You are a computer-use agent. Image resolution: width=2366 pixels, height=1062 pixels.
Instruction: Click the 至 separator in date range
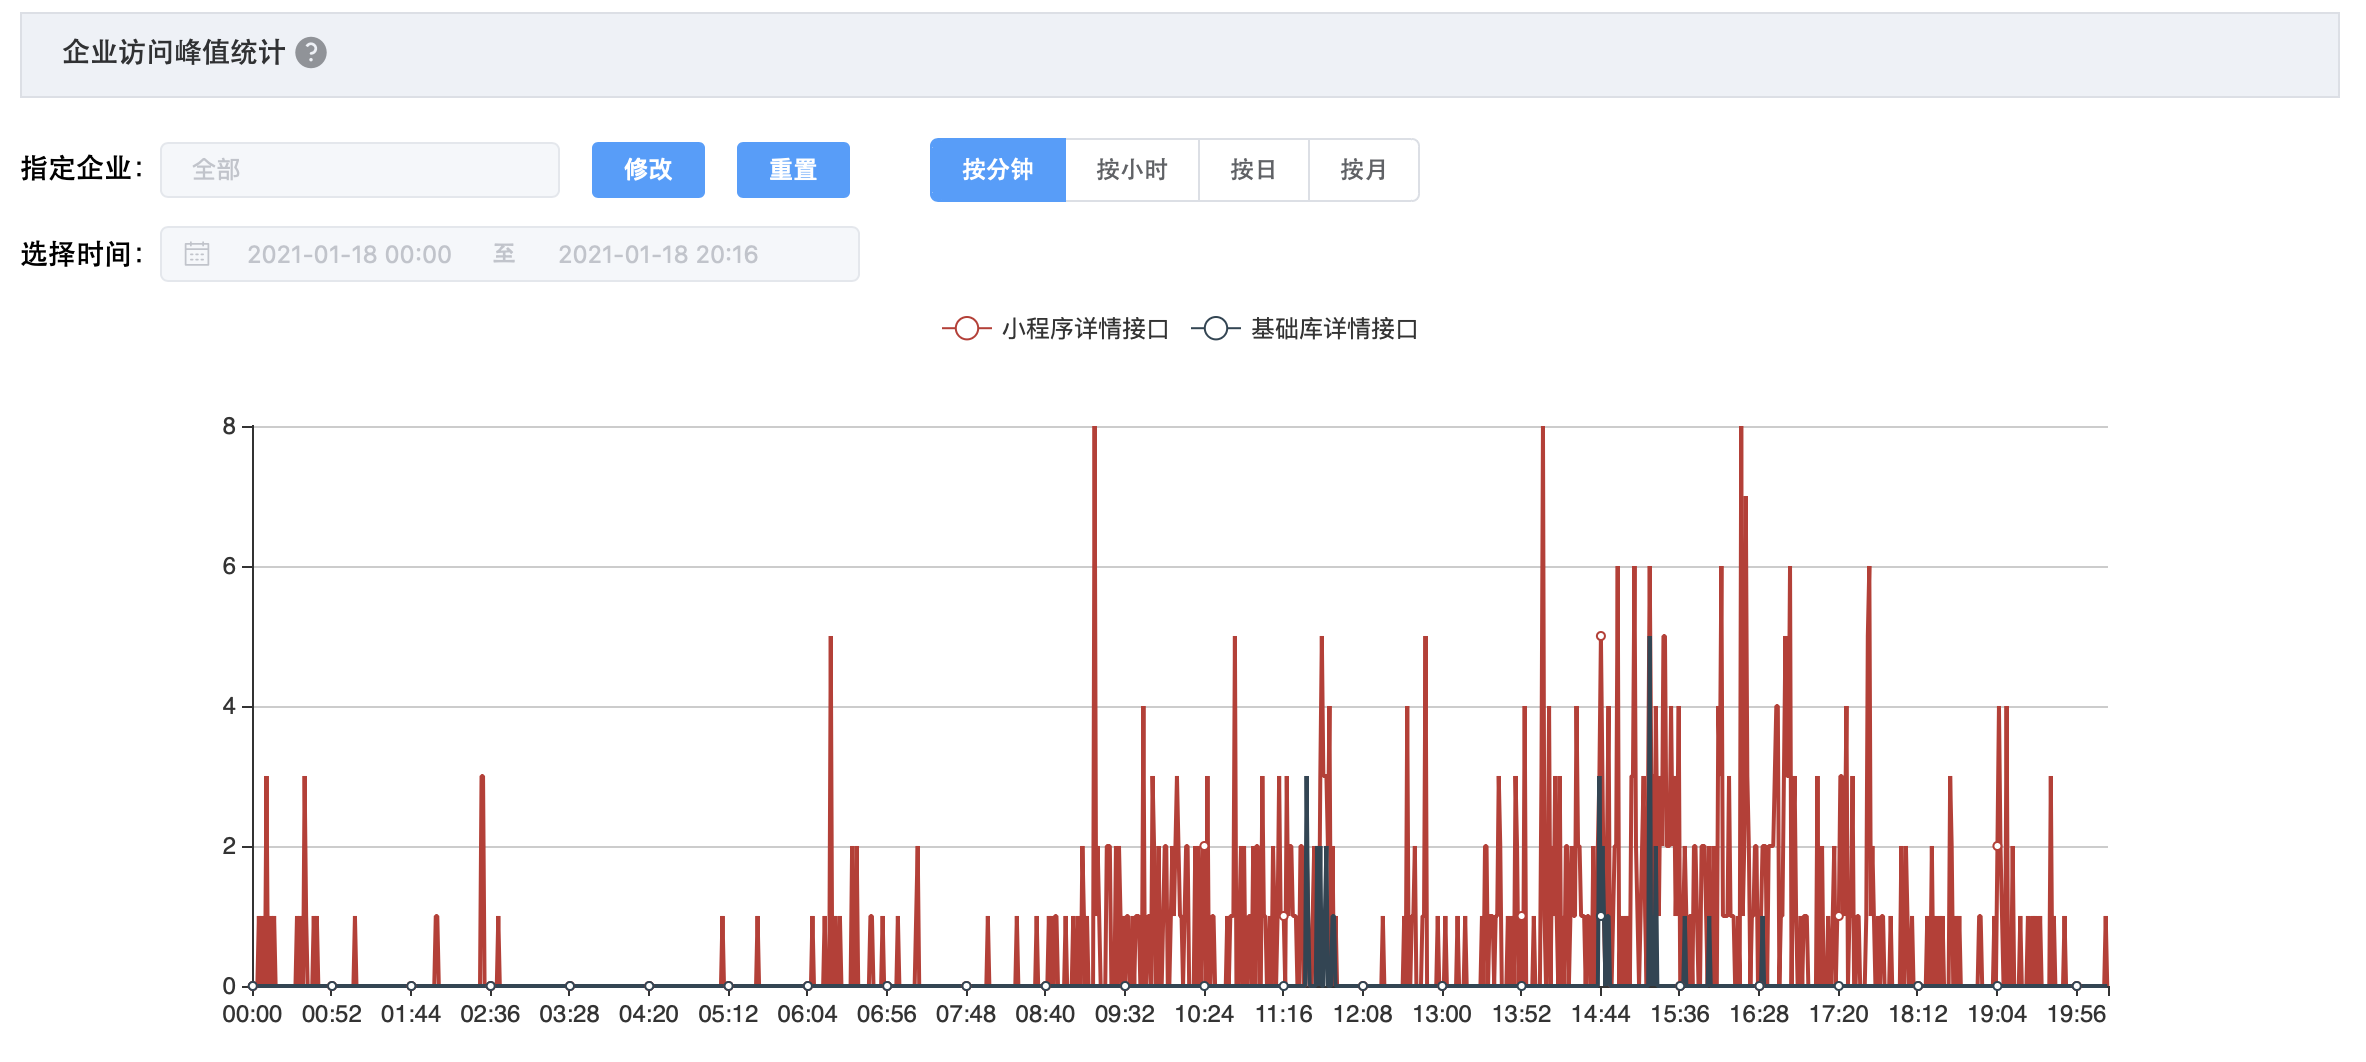(504, 254)
